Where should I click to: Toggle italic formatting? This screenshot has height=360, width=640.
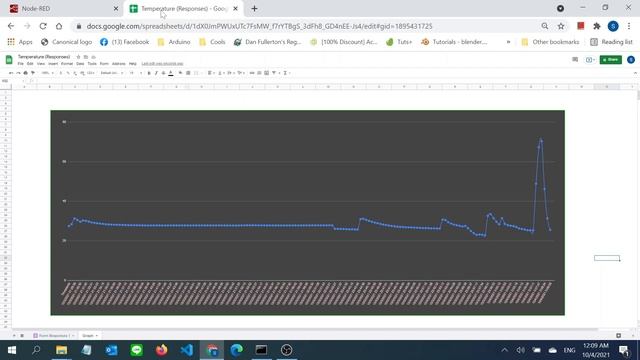coord(156,73)
